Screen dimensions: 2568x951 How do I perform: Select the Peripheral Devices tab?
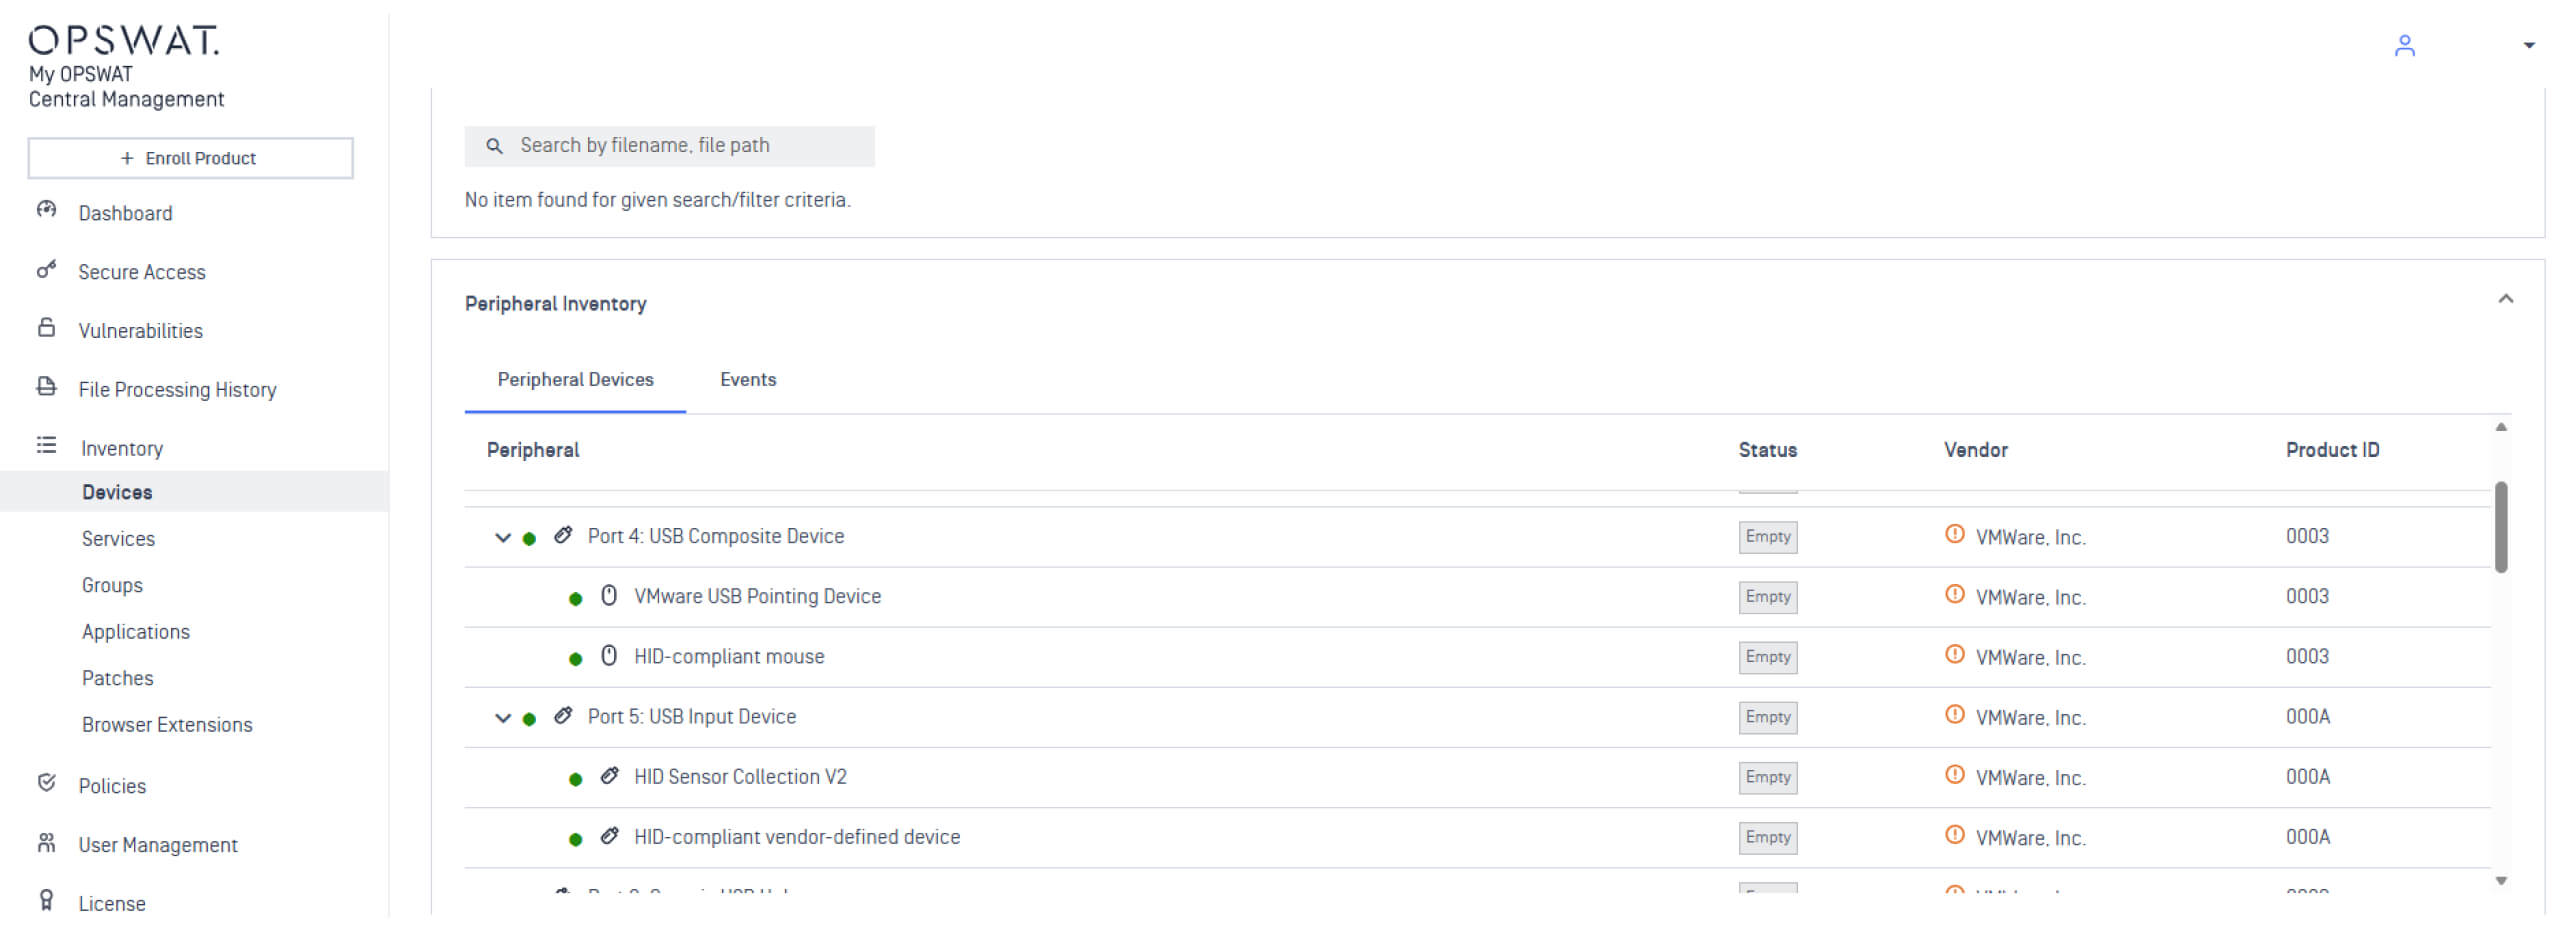point(575,380)
